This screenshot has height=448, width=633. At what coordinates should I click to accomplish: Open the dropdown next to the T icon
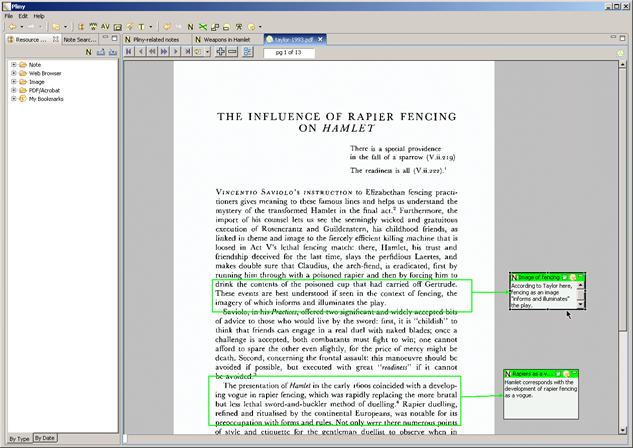point(151,27)
